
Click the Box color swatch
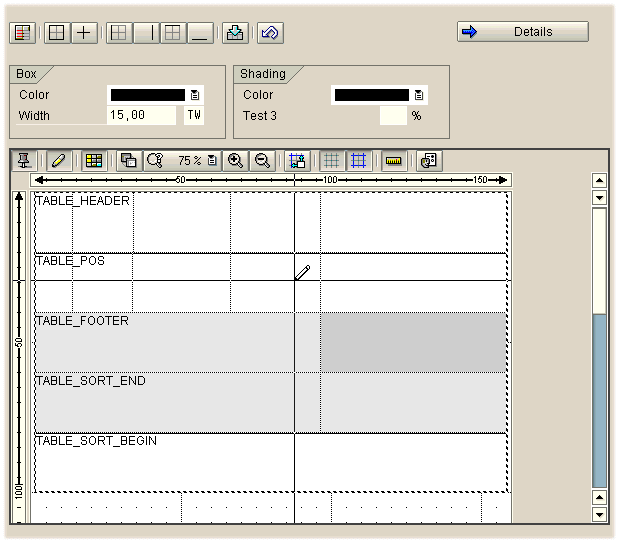(x=147, y=95)
